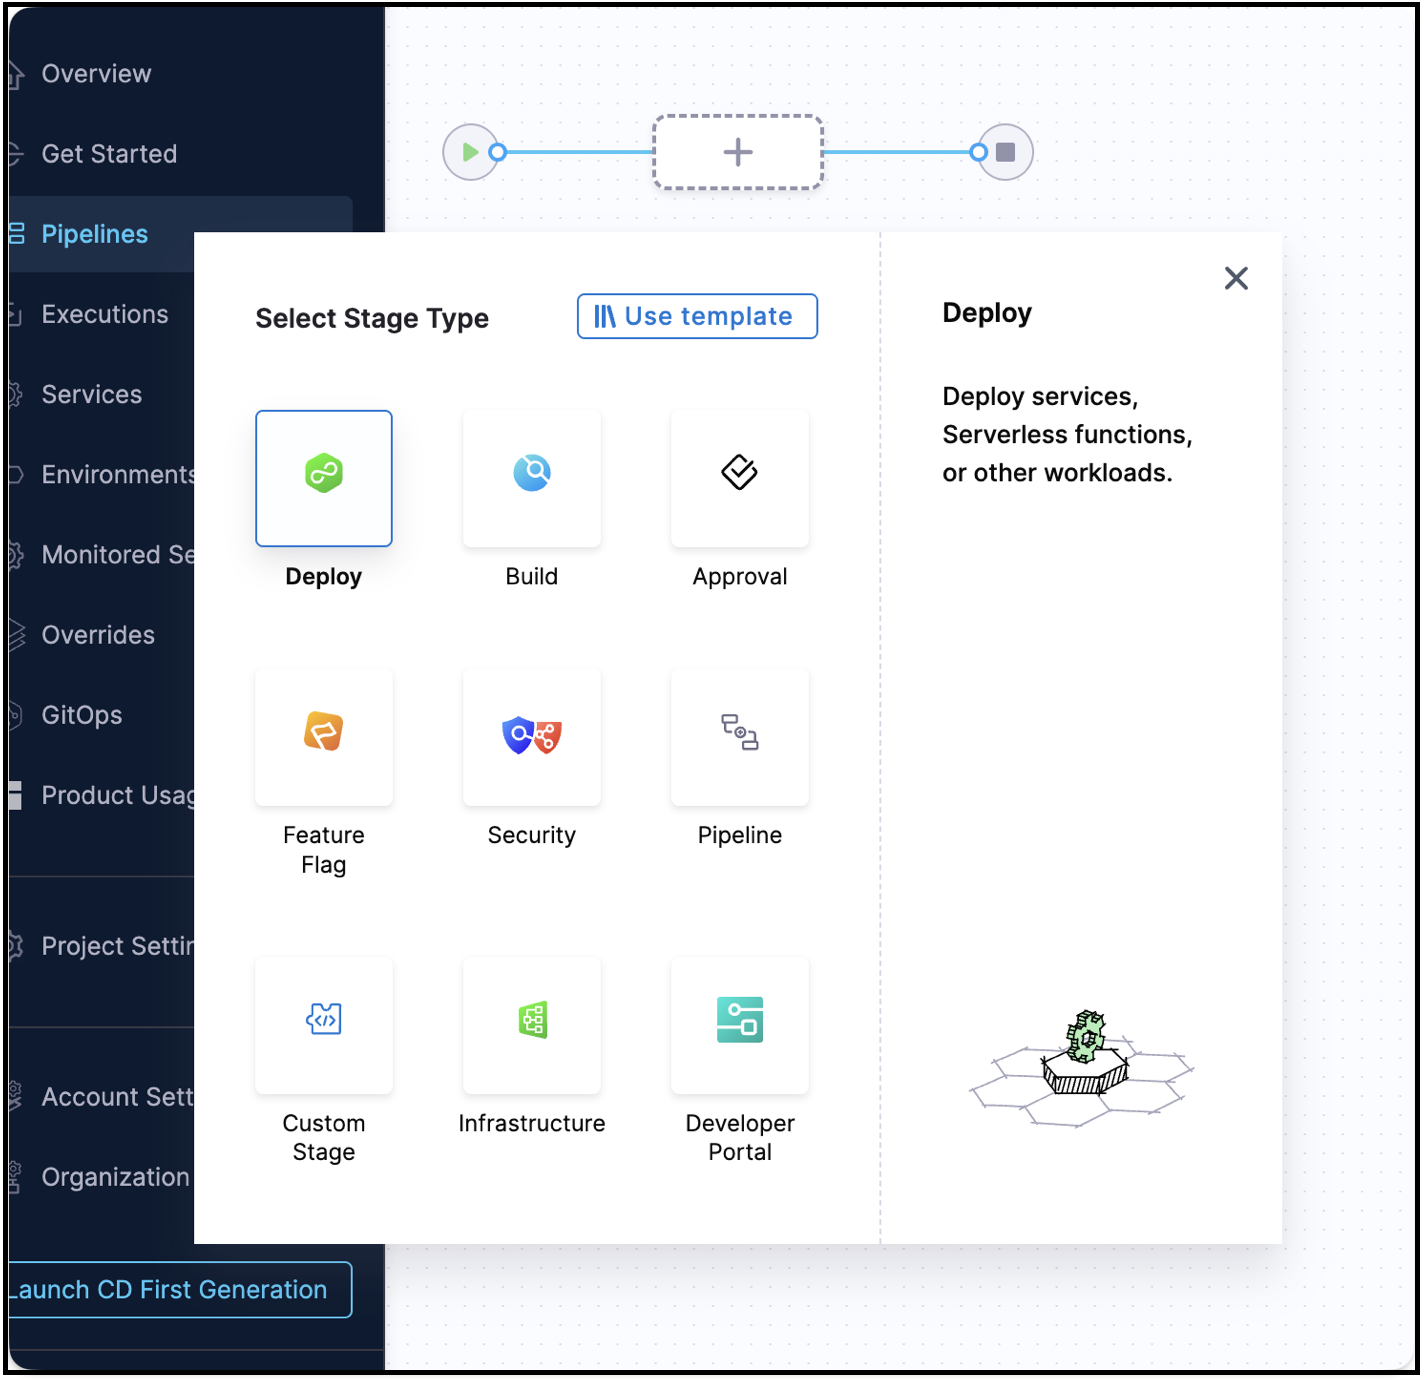The image size is (1426, 1380).
Task: Close the Select Stage Type dialog
Action: [x=1236, y=278]
